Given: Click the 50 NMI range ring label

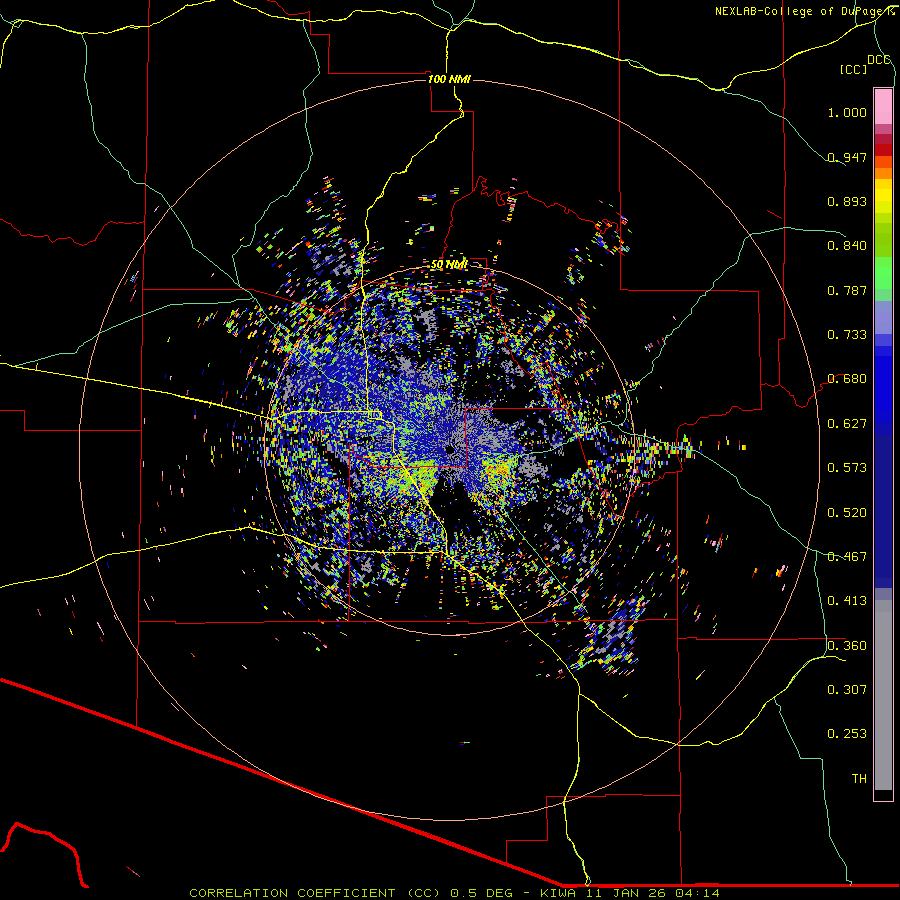Looking at the screenshot, I should coord(449,265).
